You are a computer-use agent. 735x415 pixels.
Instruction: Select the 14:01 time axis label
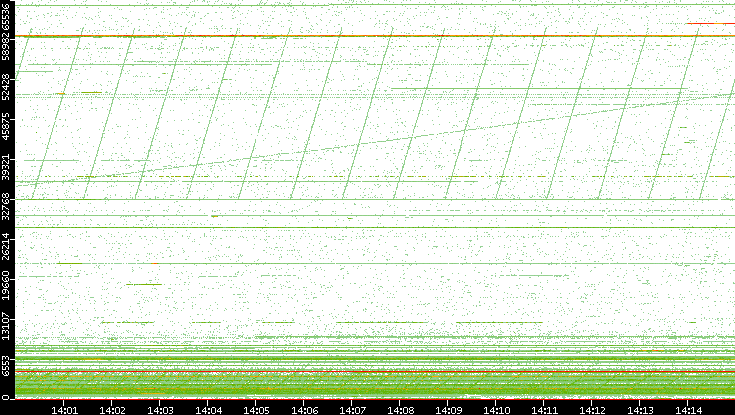tap(64, 410)
